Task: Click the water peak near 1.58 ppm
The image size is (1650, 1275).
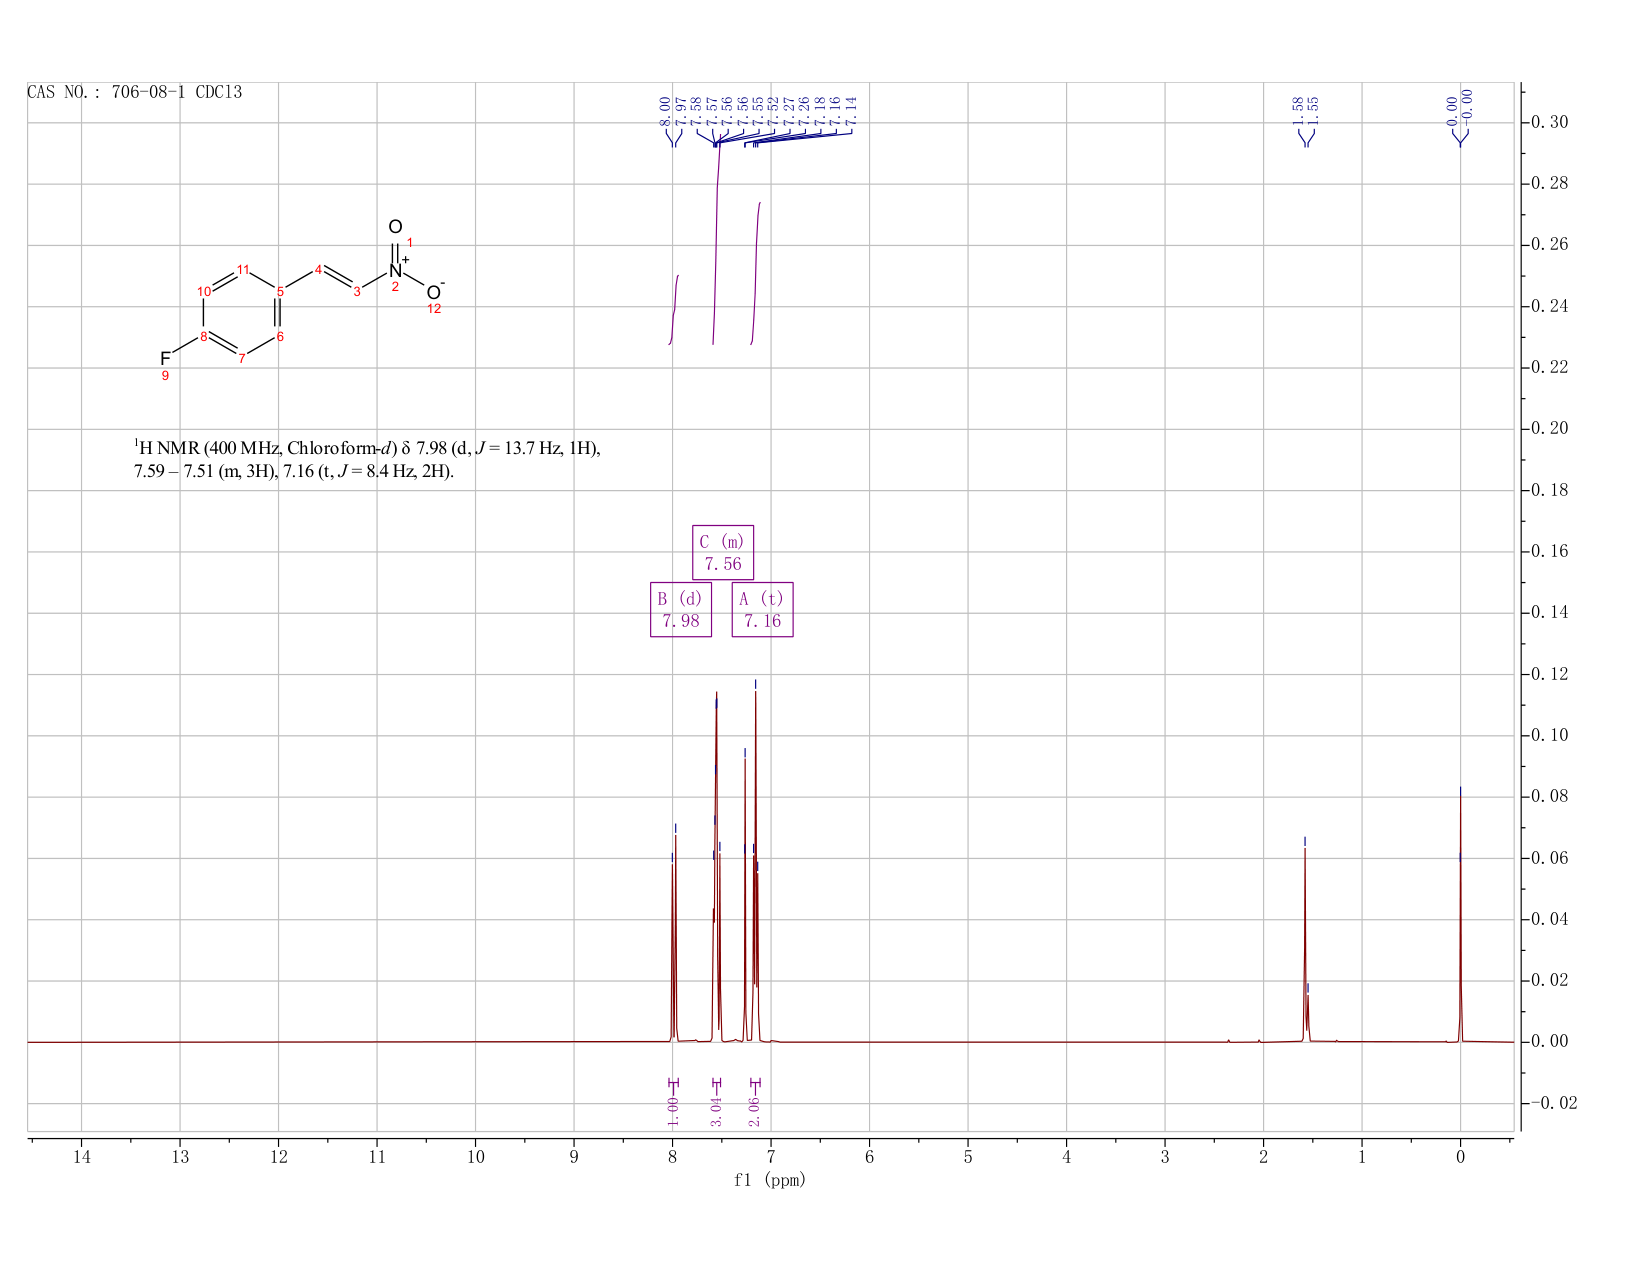Action: click(1305, 945)
